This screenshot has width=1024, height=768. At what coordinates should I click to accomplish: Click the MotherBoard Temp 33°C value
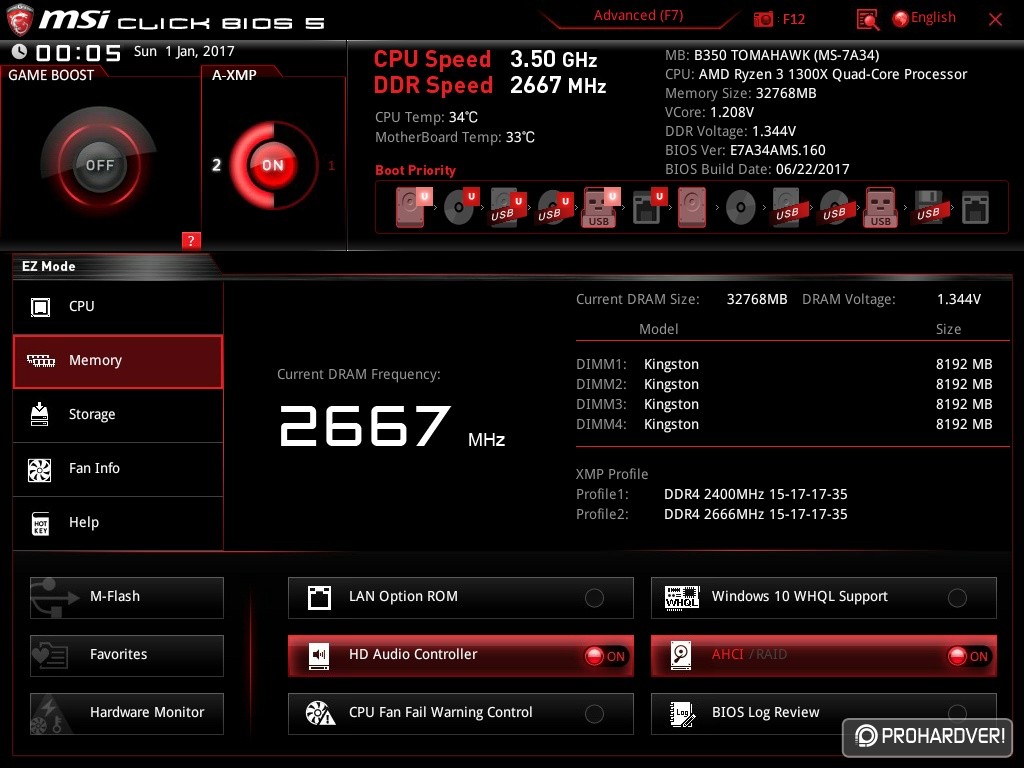(x=520, y=137)
